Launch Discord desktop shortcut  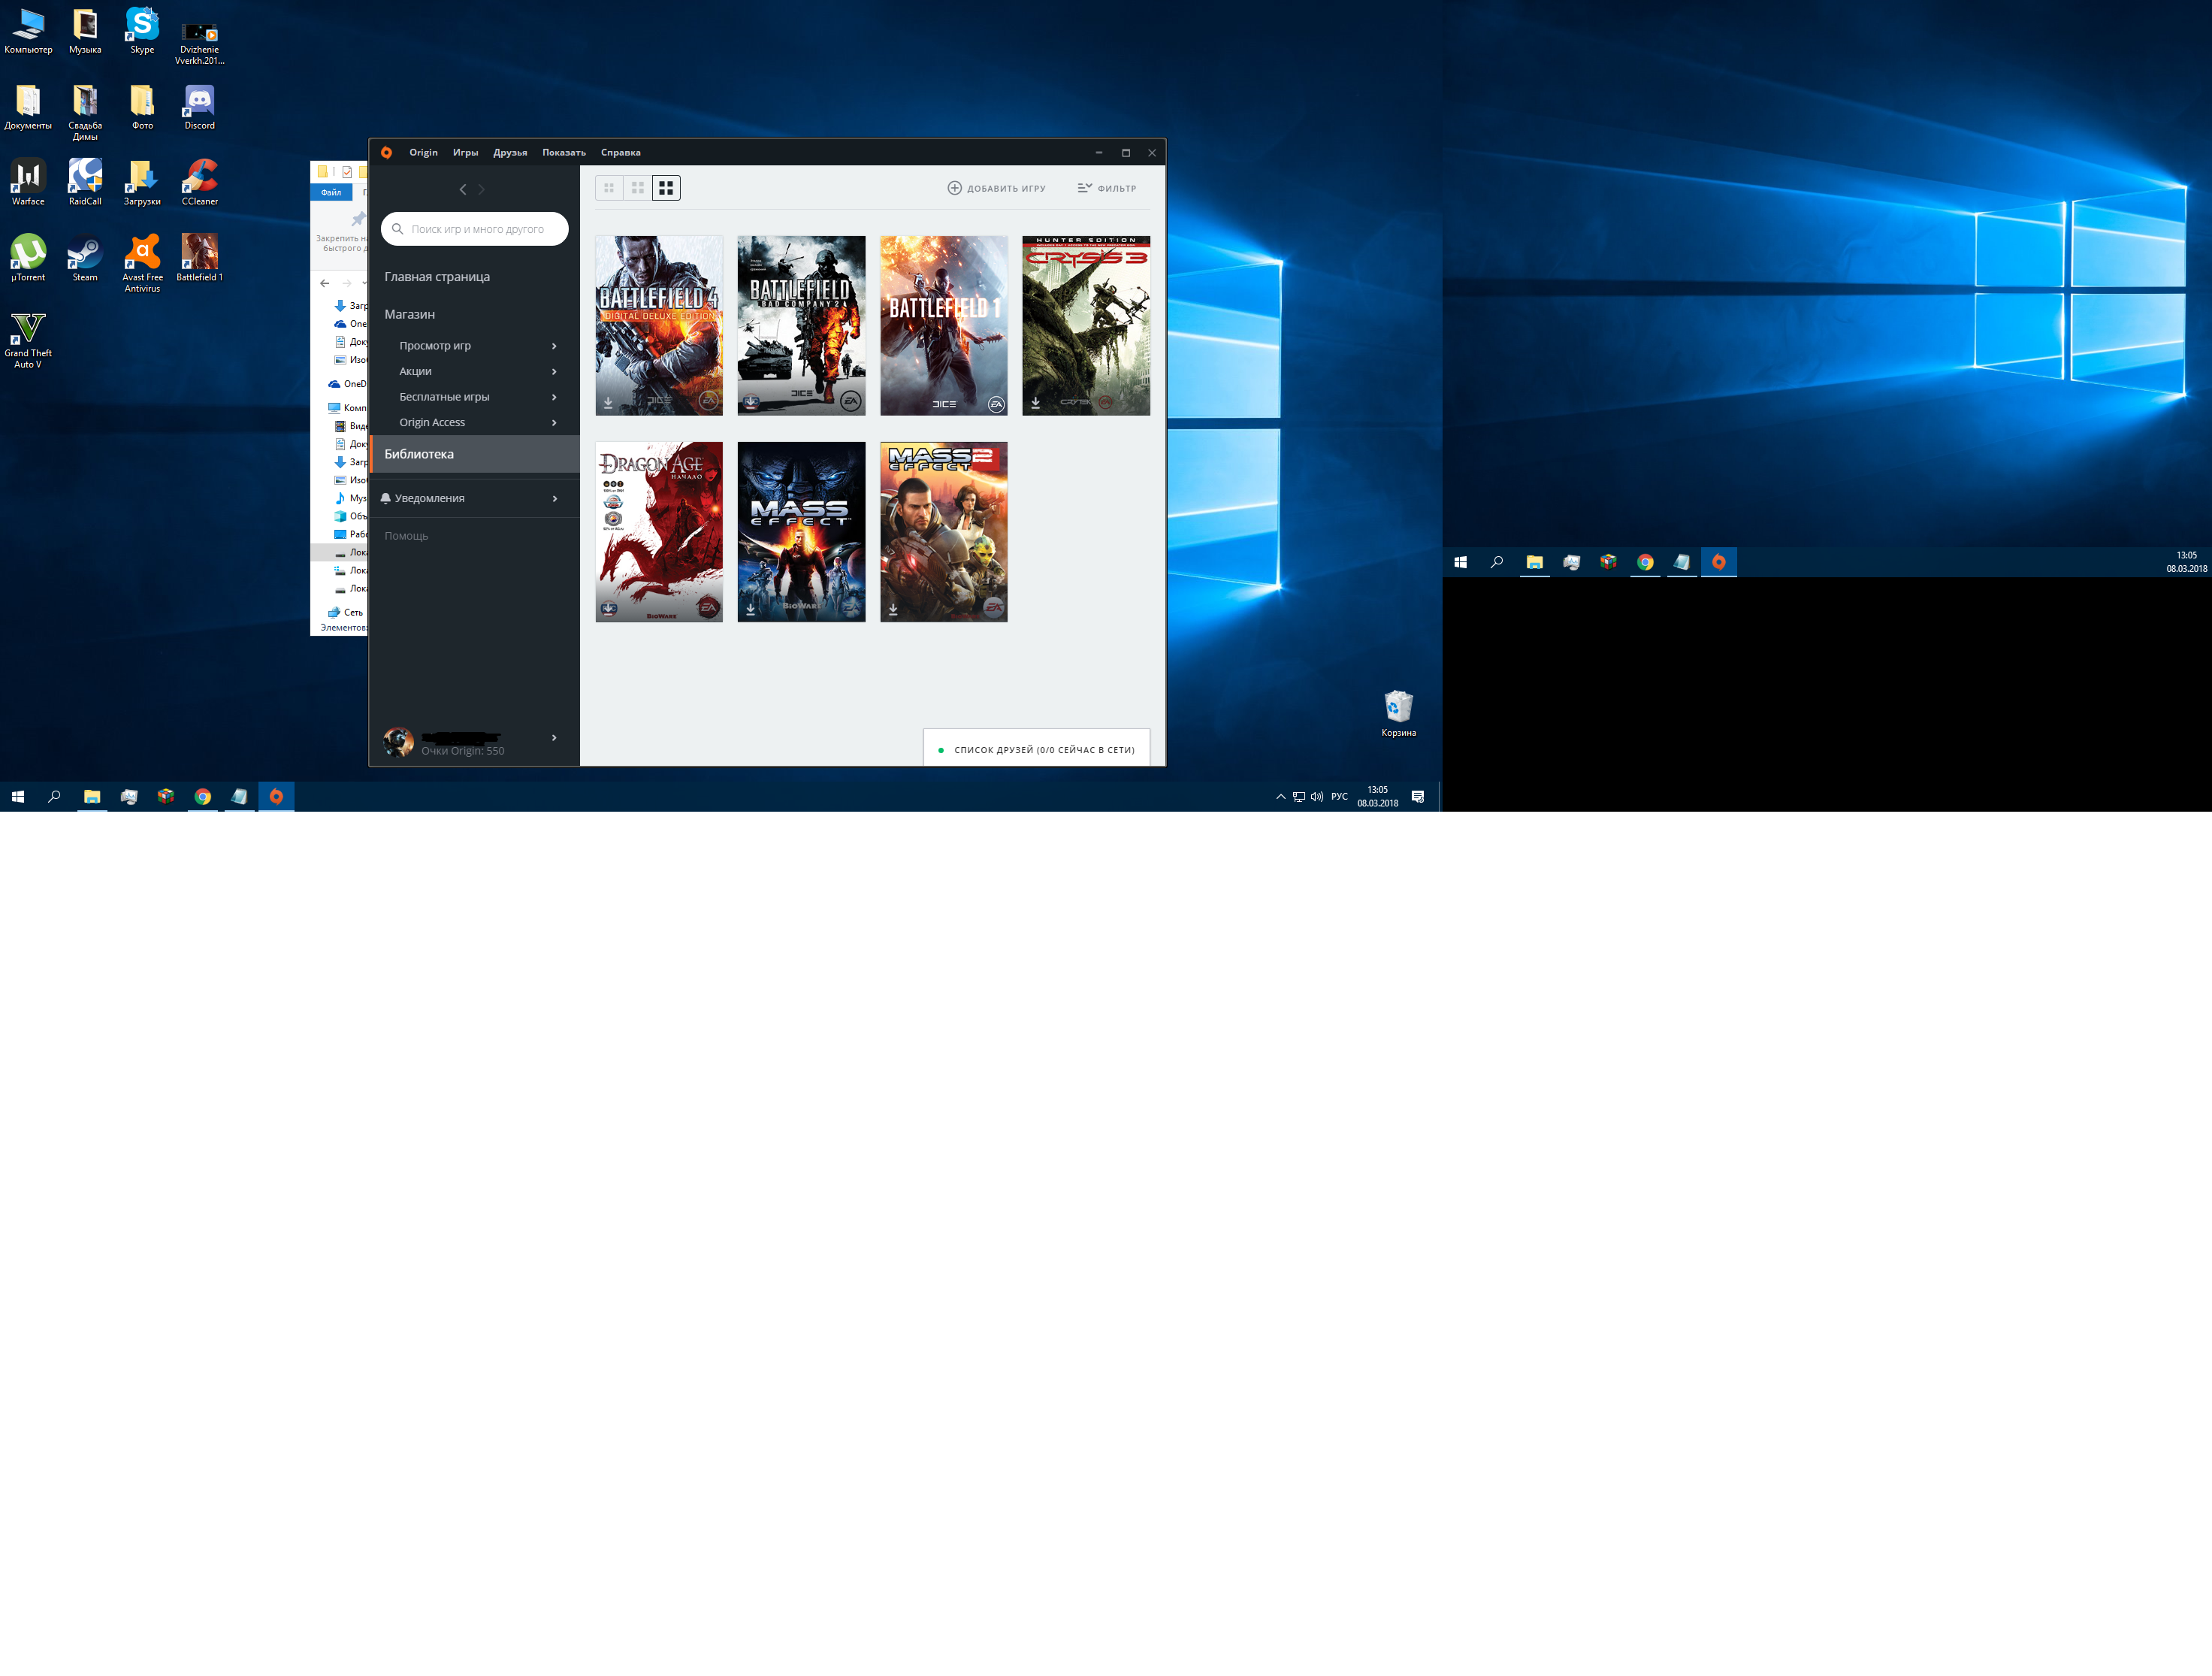click(199, 106)
